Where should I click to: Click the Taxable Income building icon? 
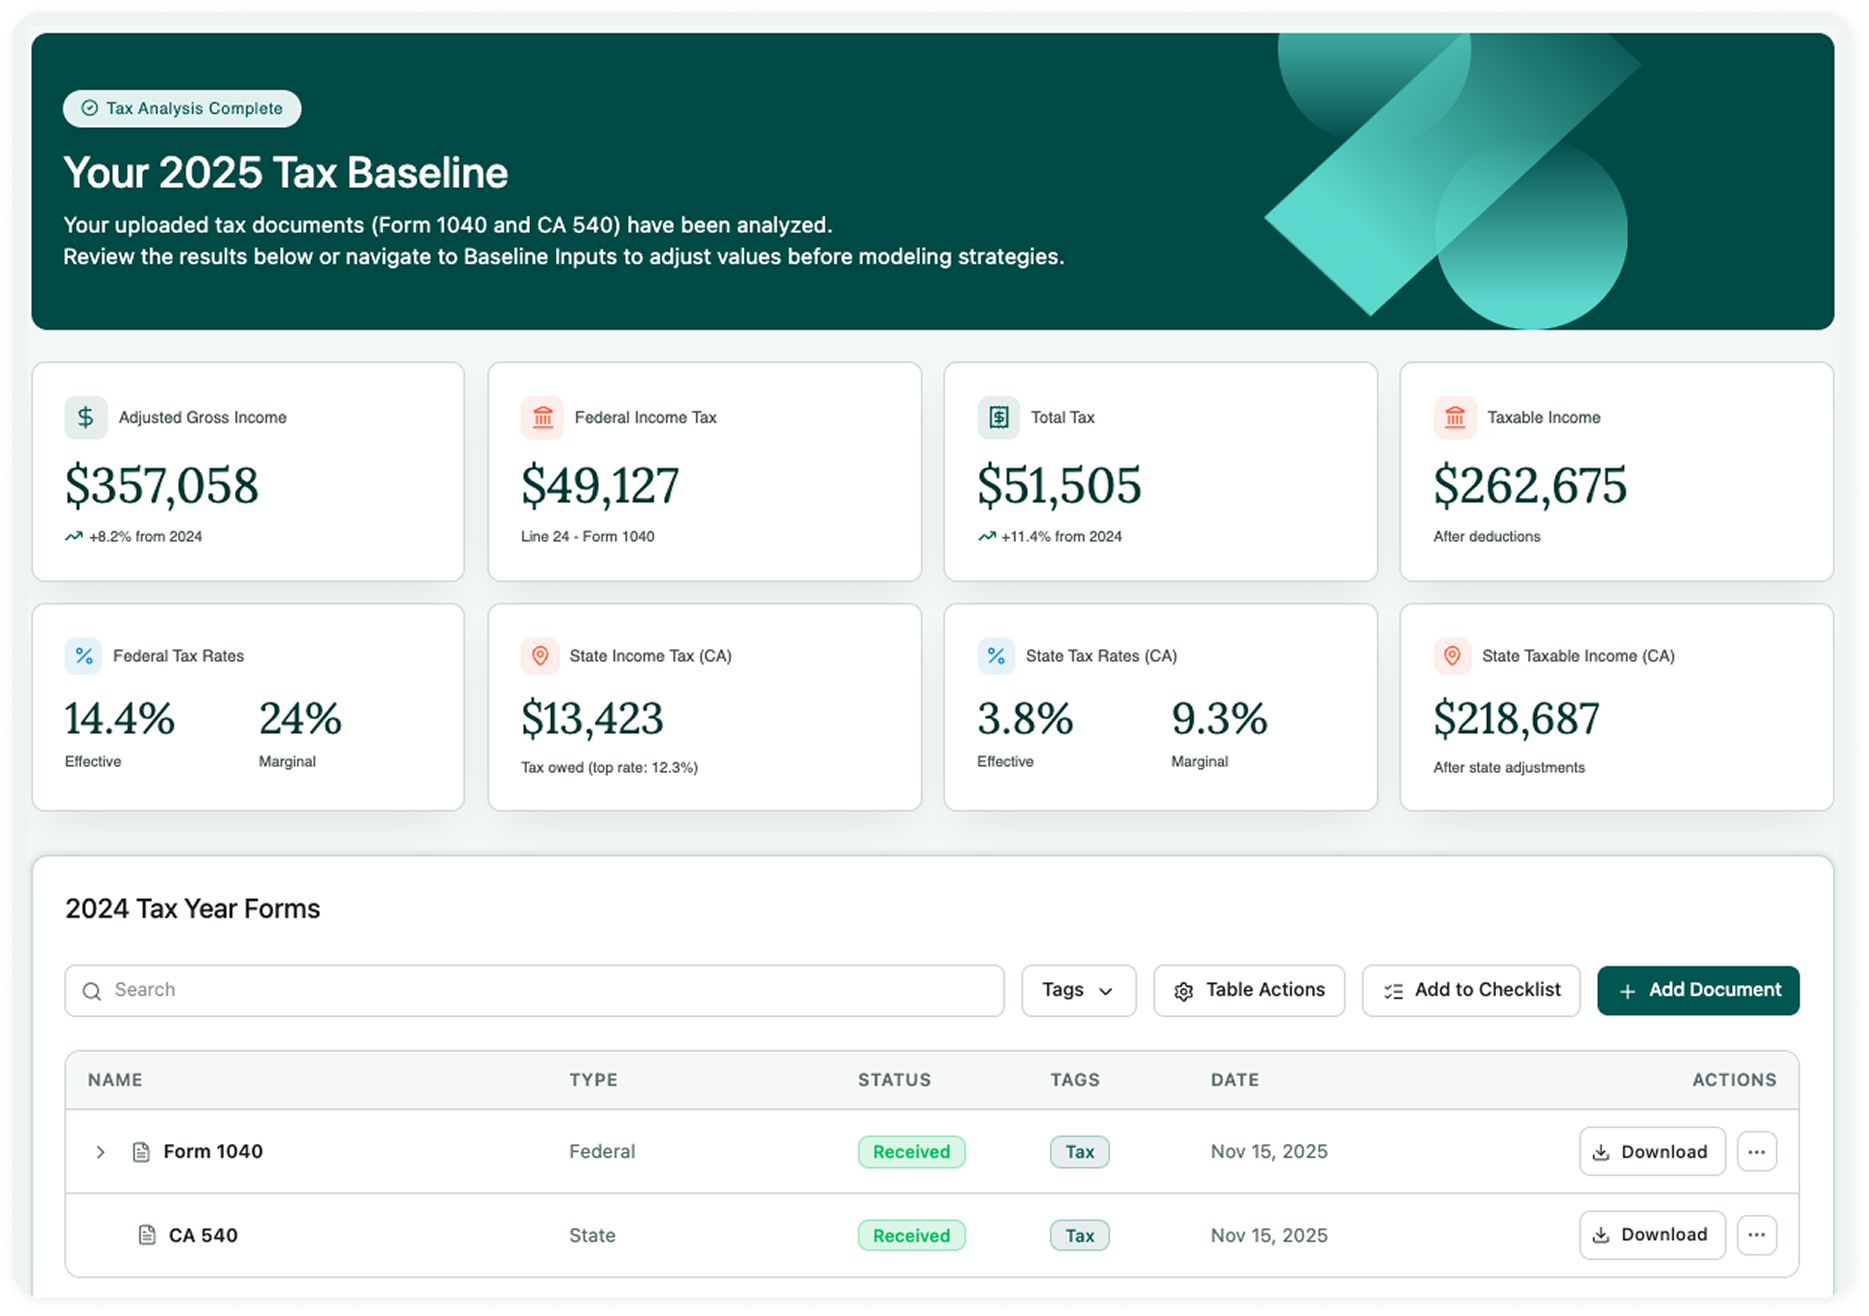[1454, 418]
